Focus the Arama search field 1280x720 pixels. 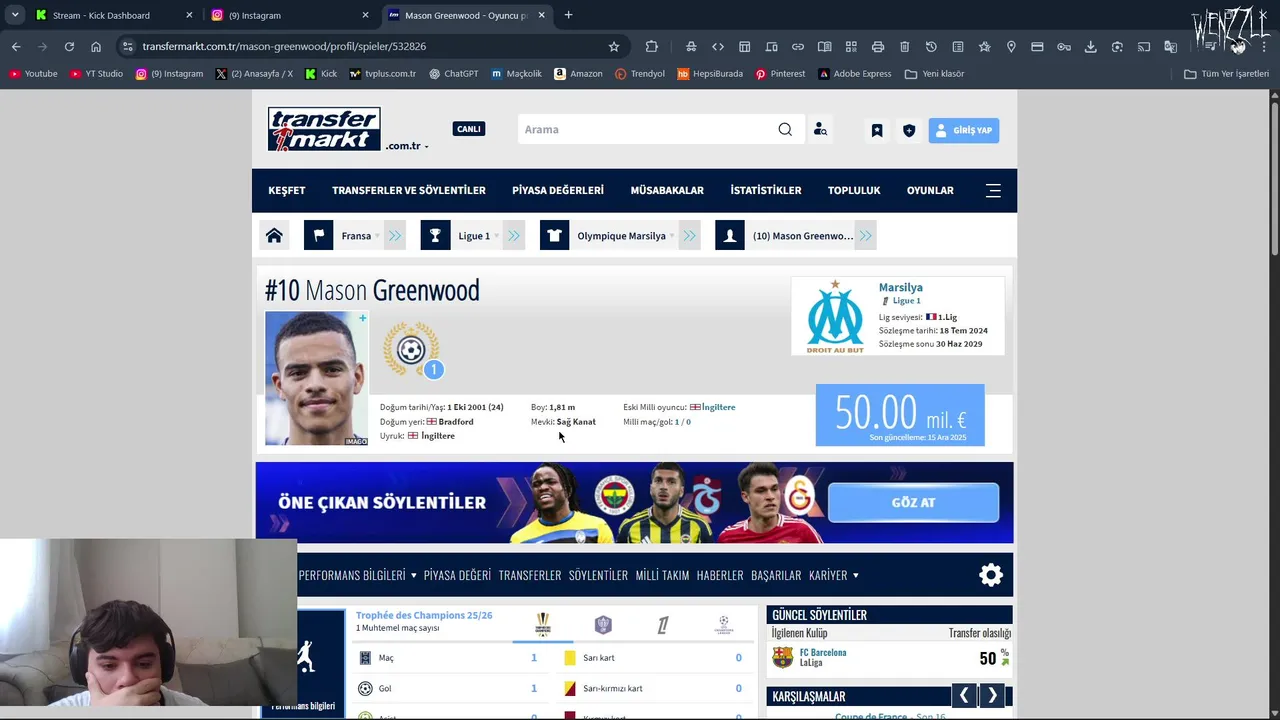(x=645, y=129)
